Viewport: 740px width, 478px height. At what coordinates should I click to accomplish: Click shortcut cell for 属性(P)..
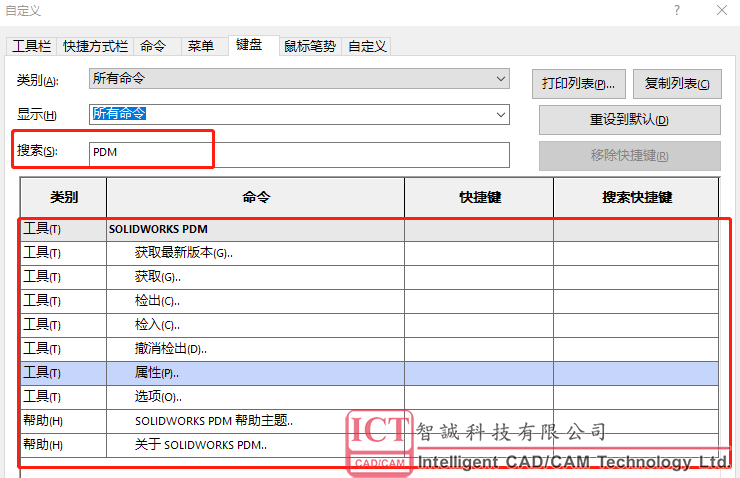tap(479, 374)
